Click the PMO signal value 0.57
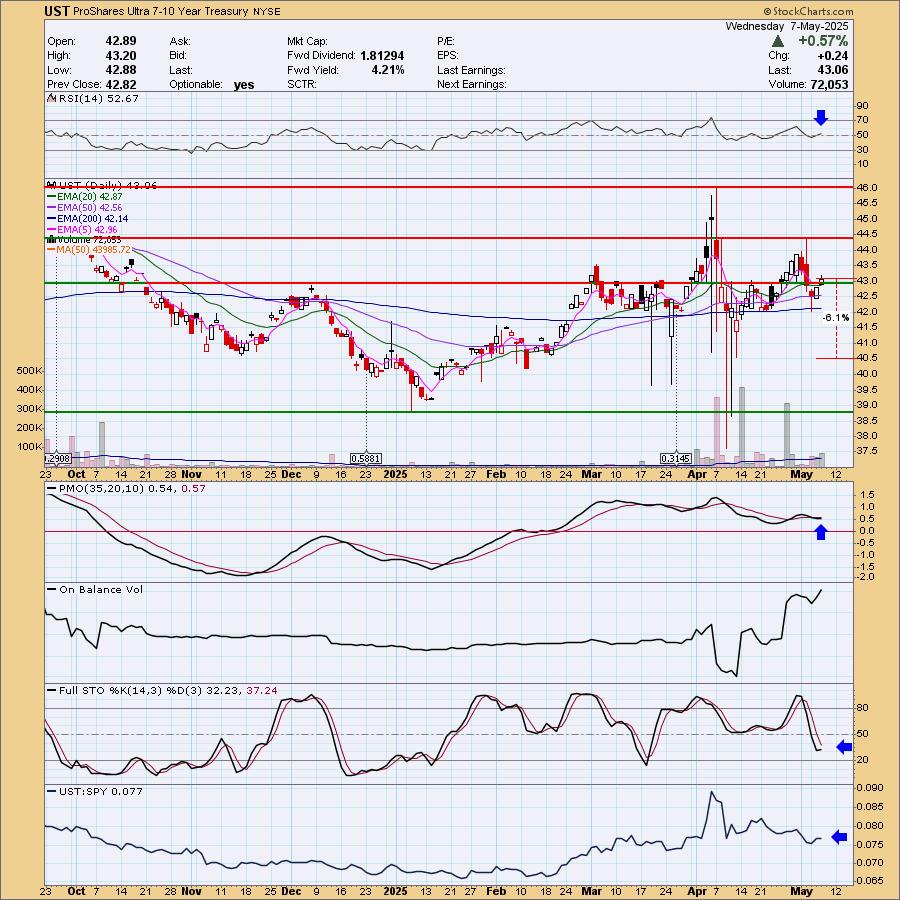This screenshot has height=900, width=900. [x=193, y=488]
